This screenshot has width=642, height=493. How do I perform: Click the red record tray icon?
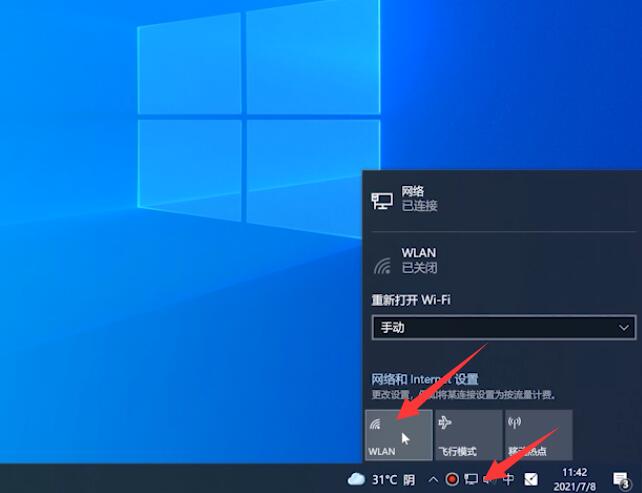[452, 479]
